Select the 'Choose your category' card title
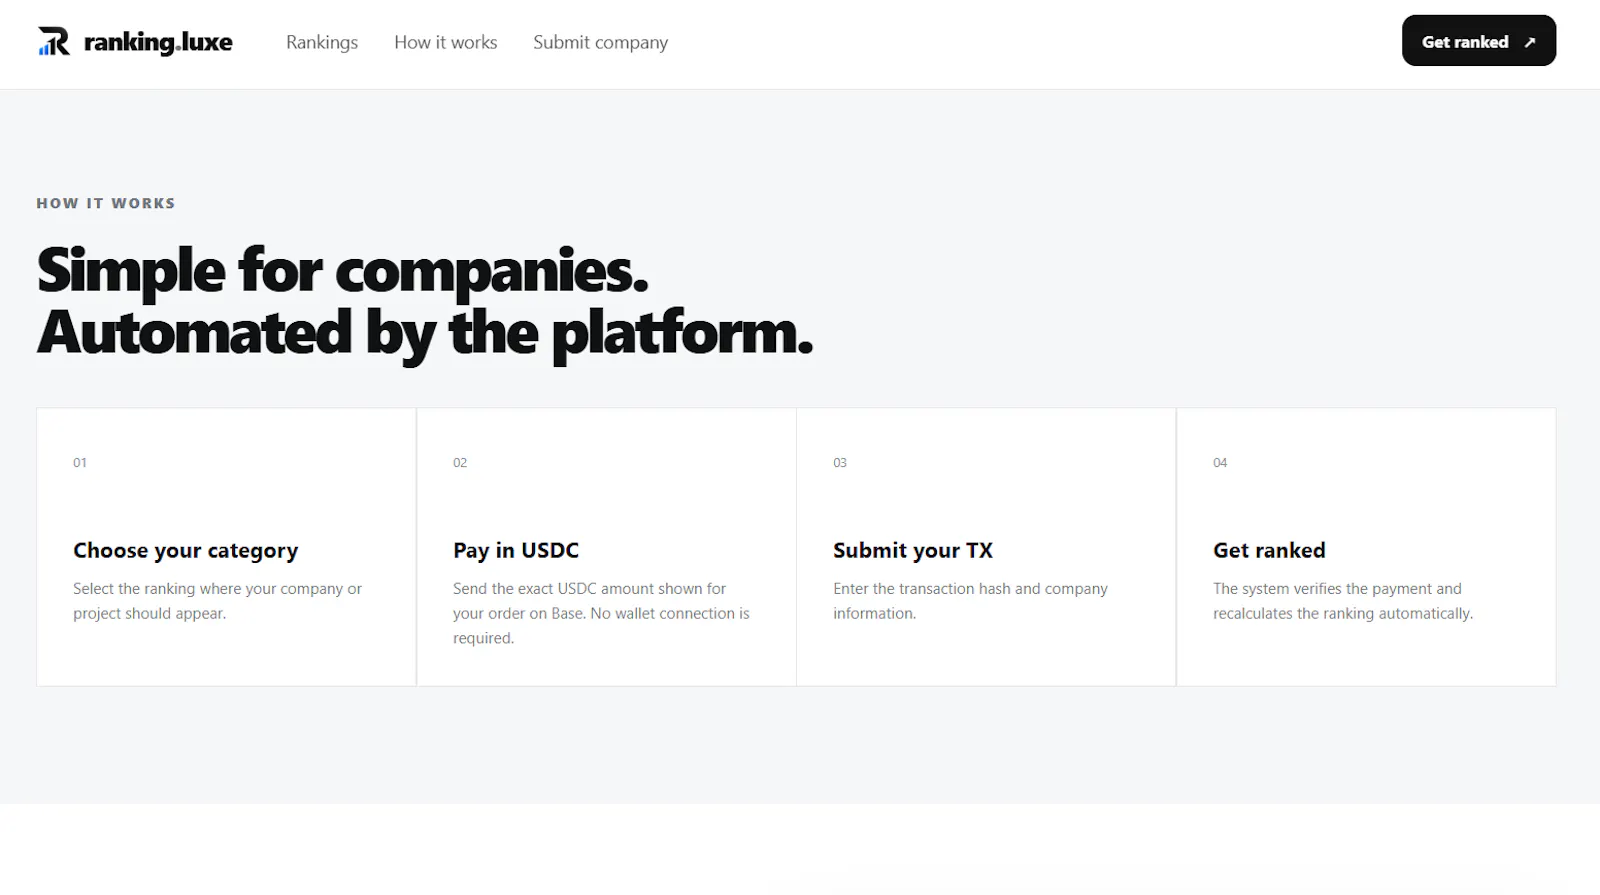Screen dimensions: 1600x895 point(186,550)
